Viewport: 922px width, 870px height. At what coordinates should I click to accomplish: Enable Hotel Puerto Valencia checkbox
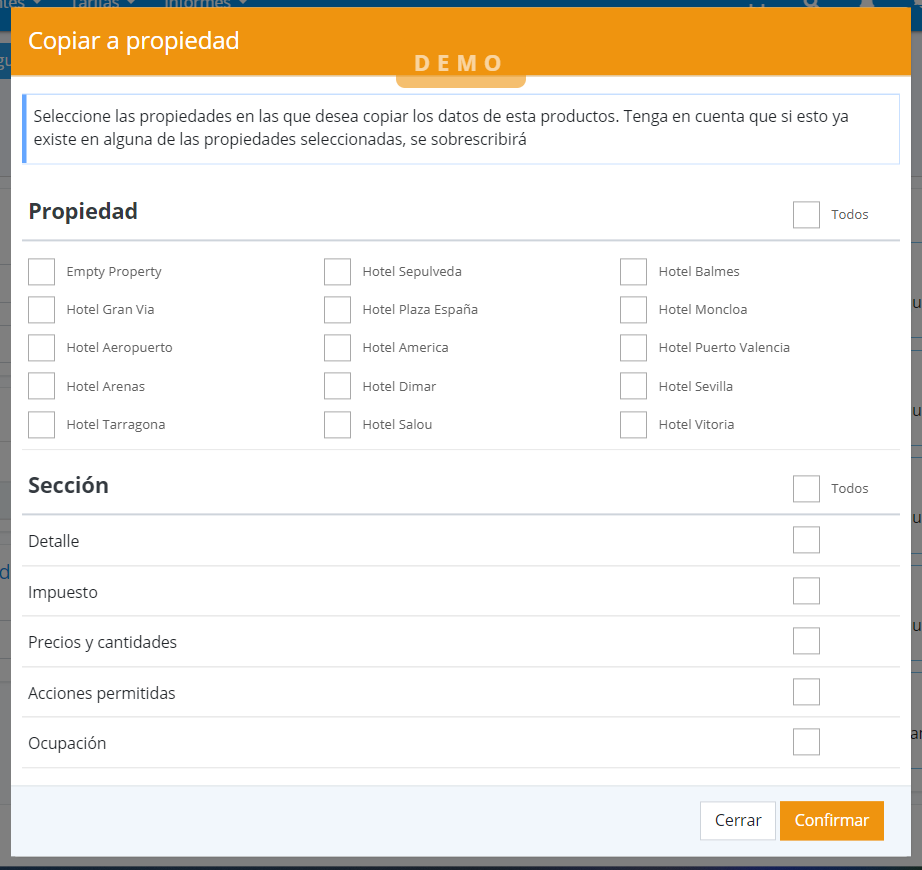[x=634, y=348]
